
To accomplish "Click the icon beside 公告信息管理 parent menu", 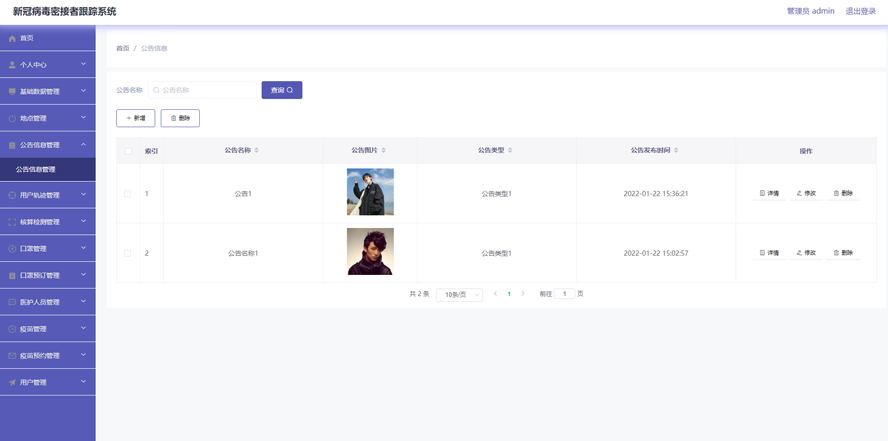I will click(x=12, y=145).
